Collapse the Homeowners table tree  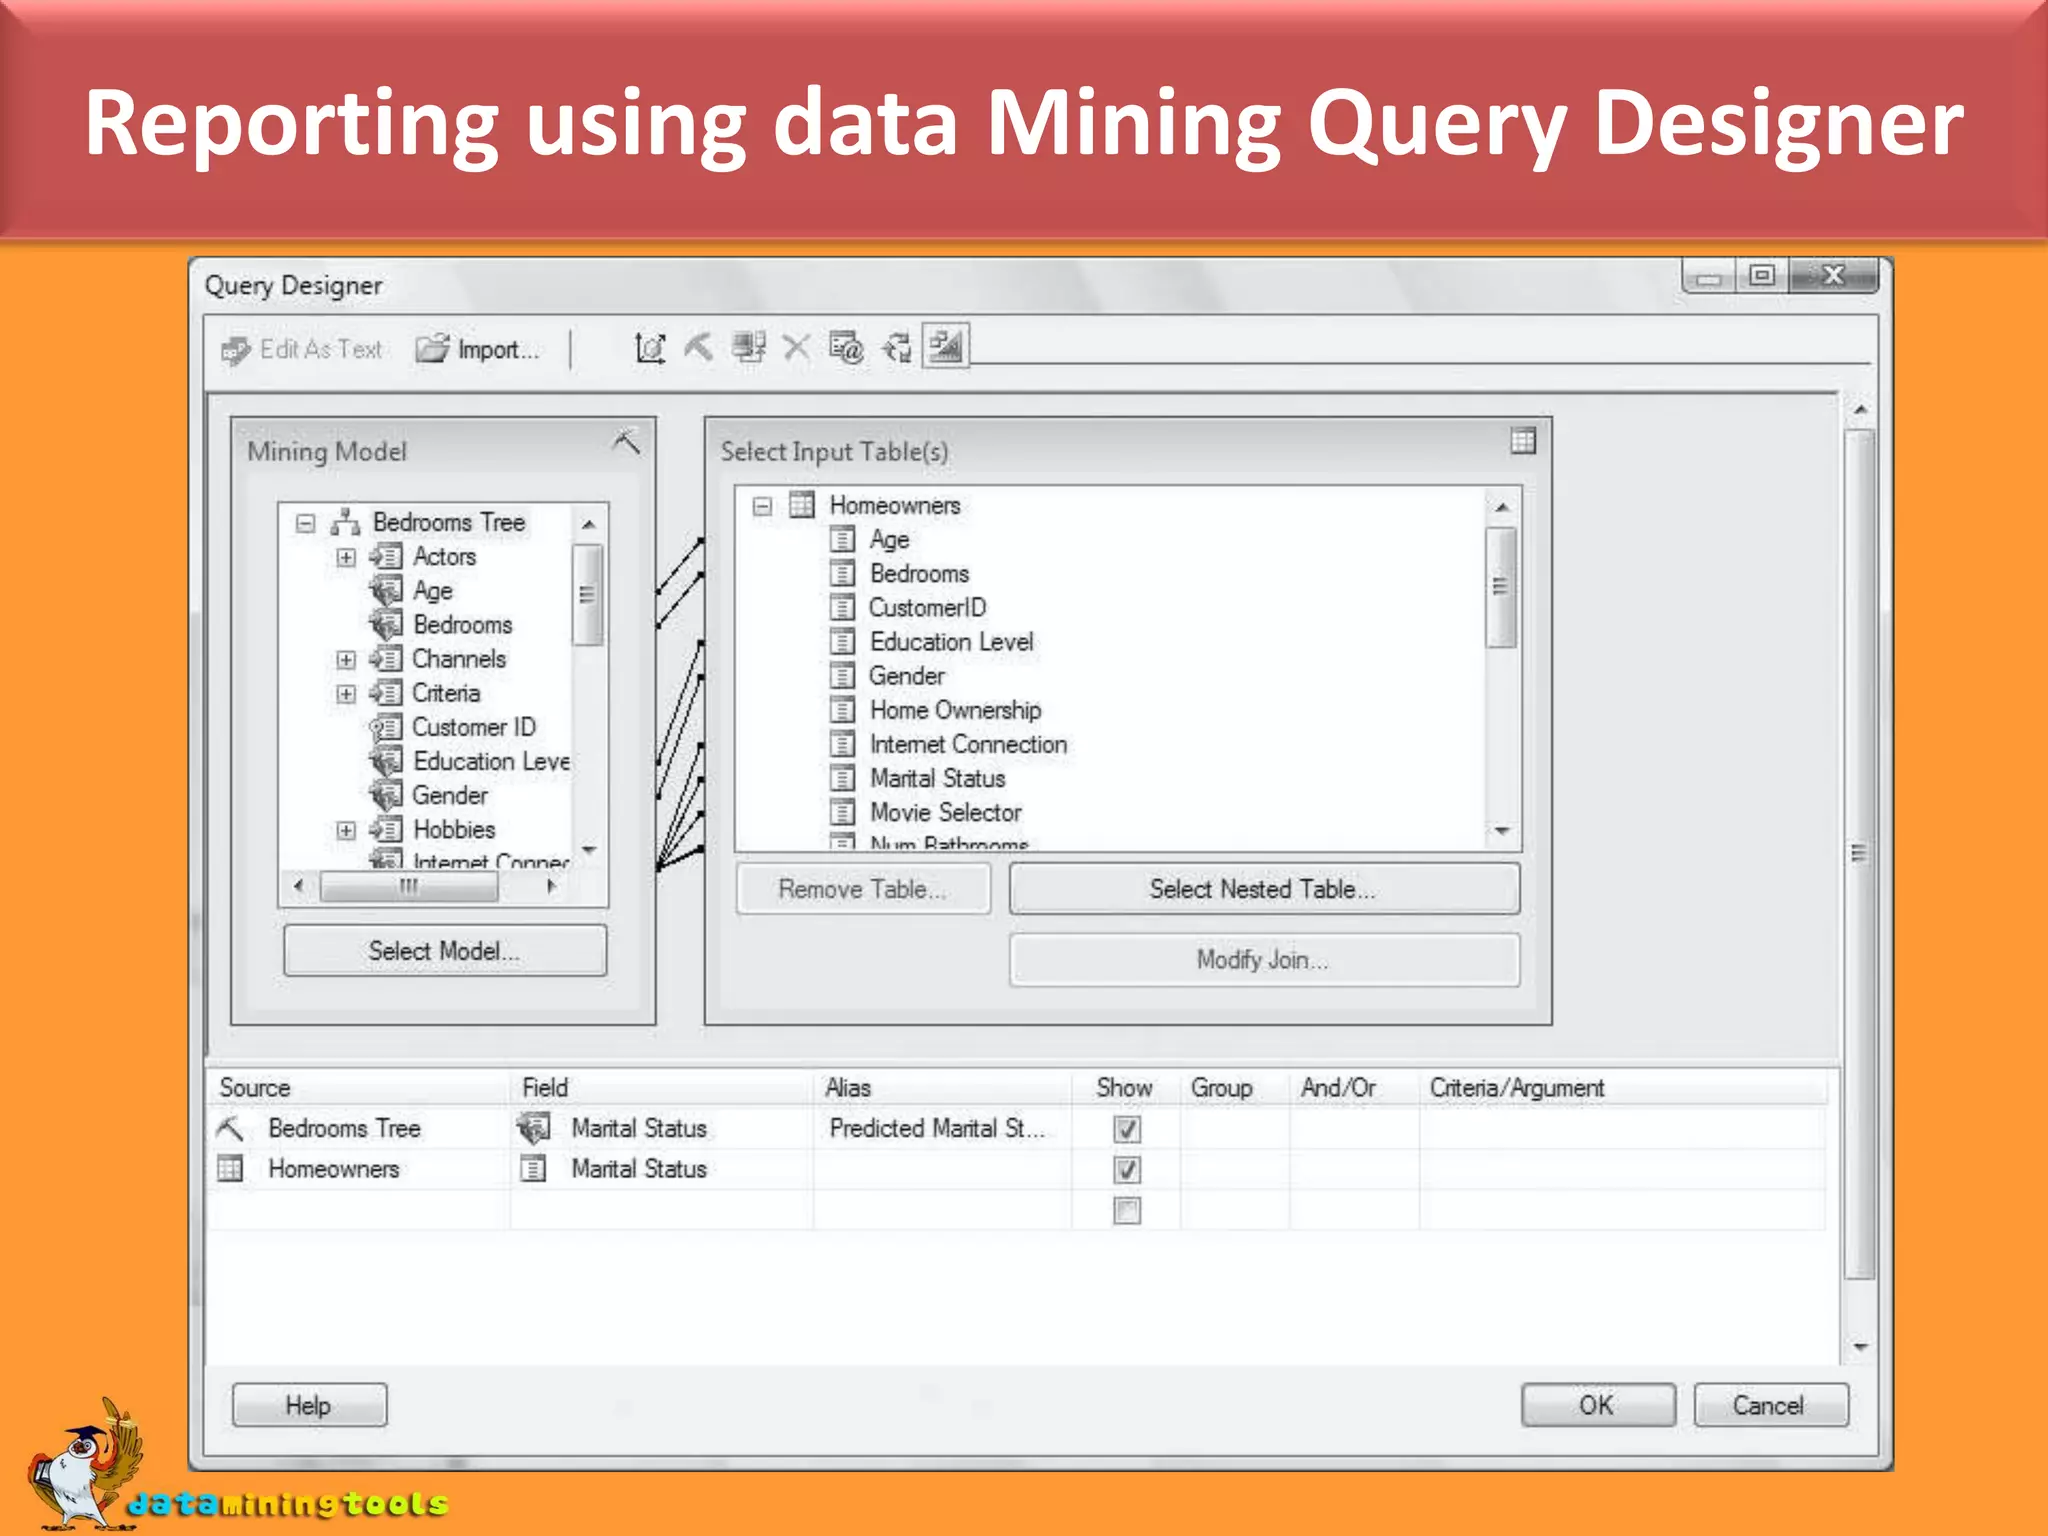pyautogui.click(x=762, y=506)
